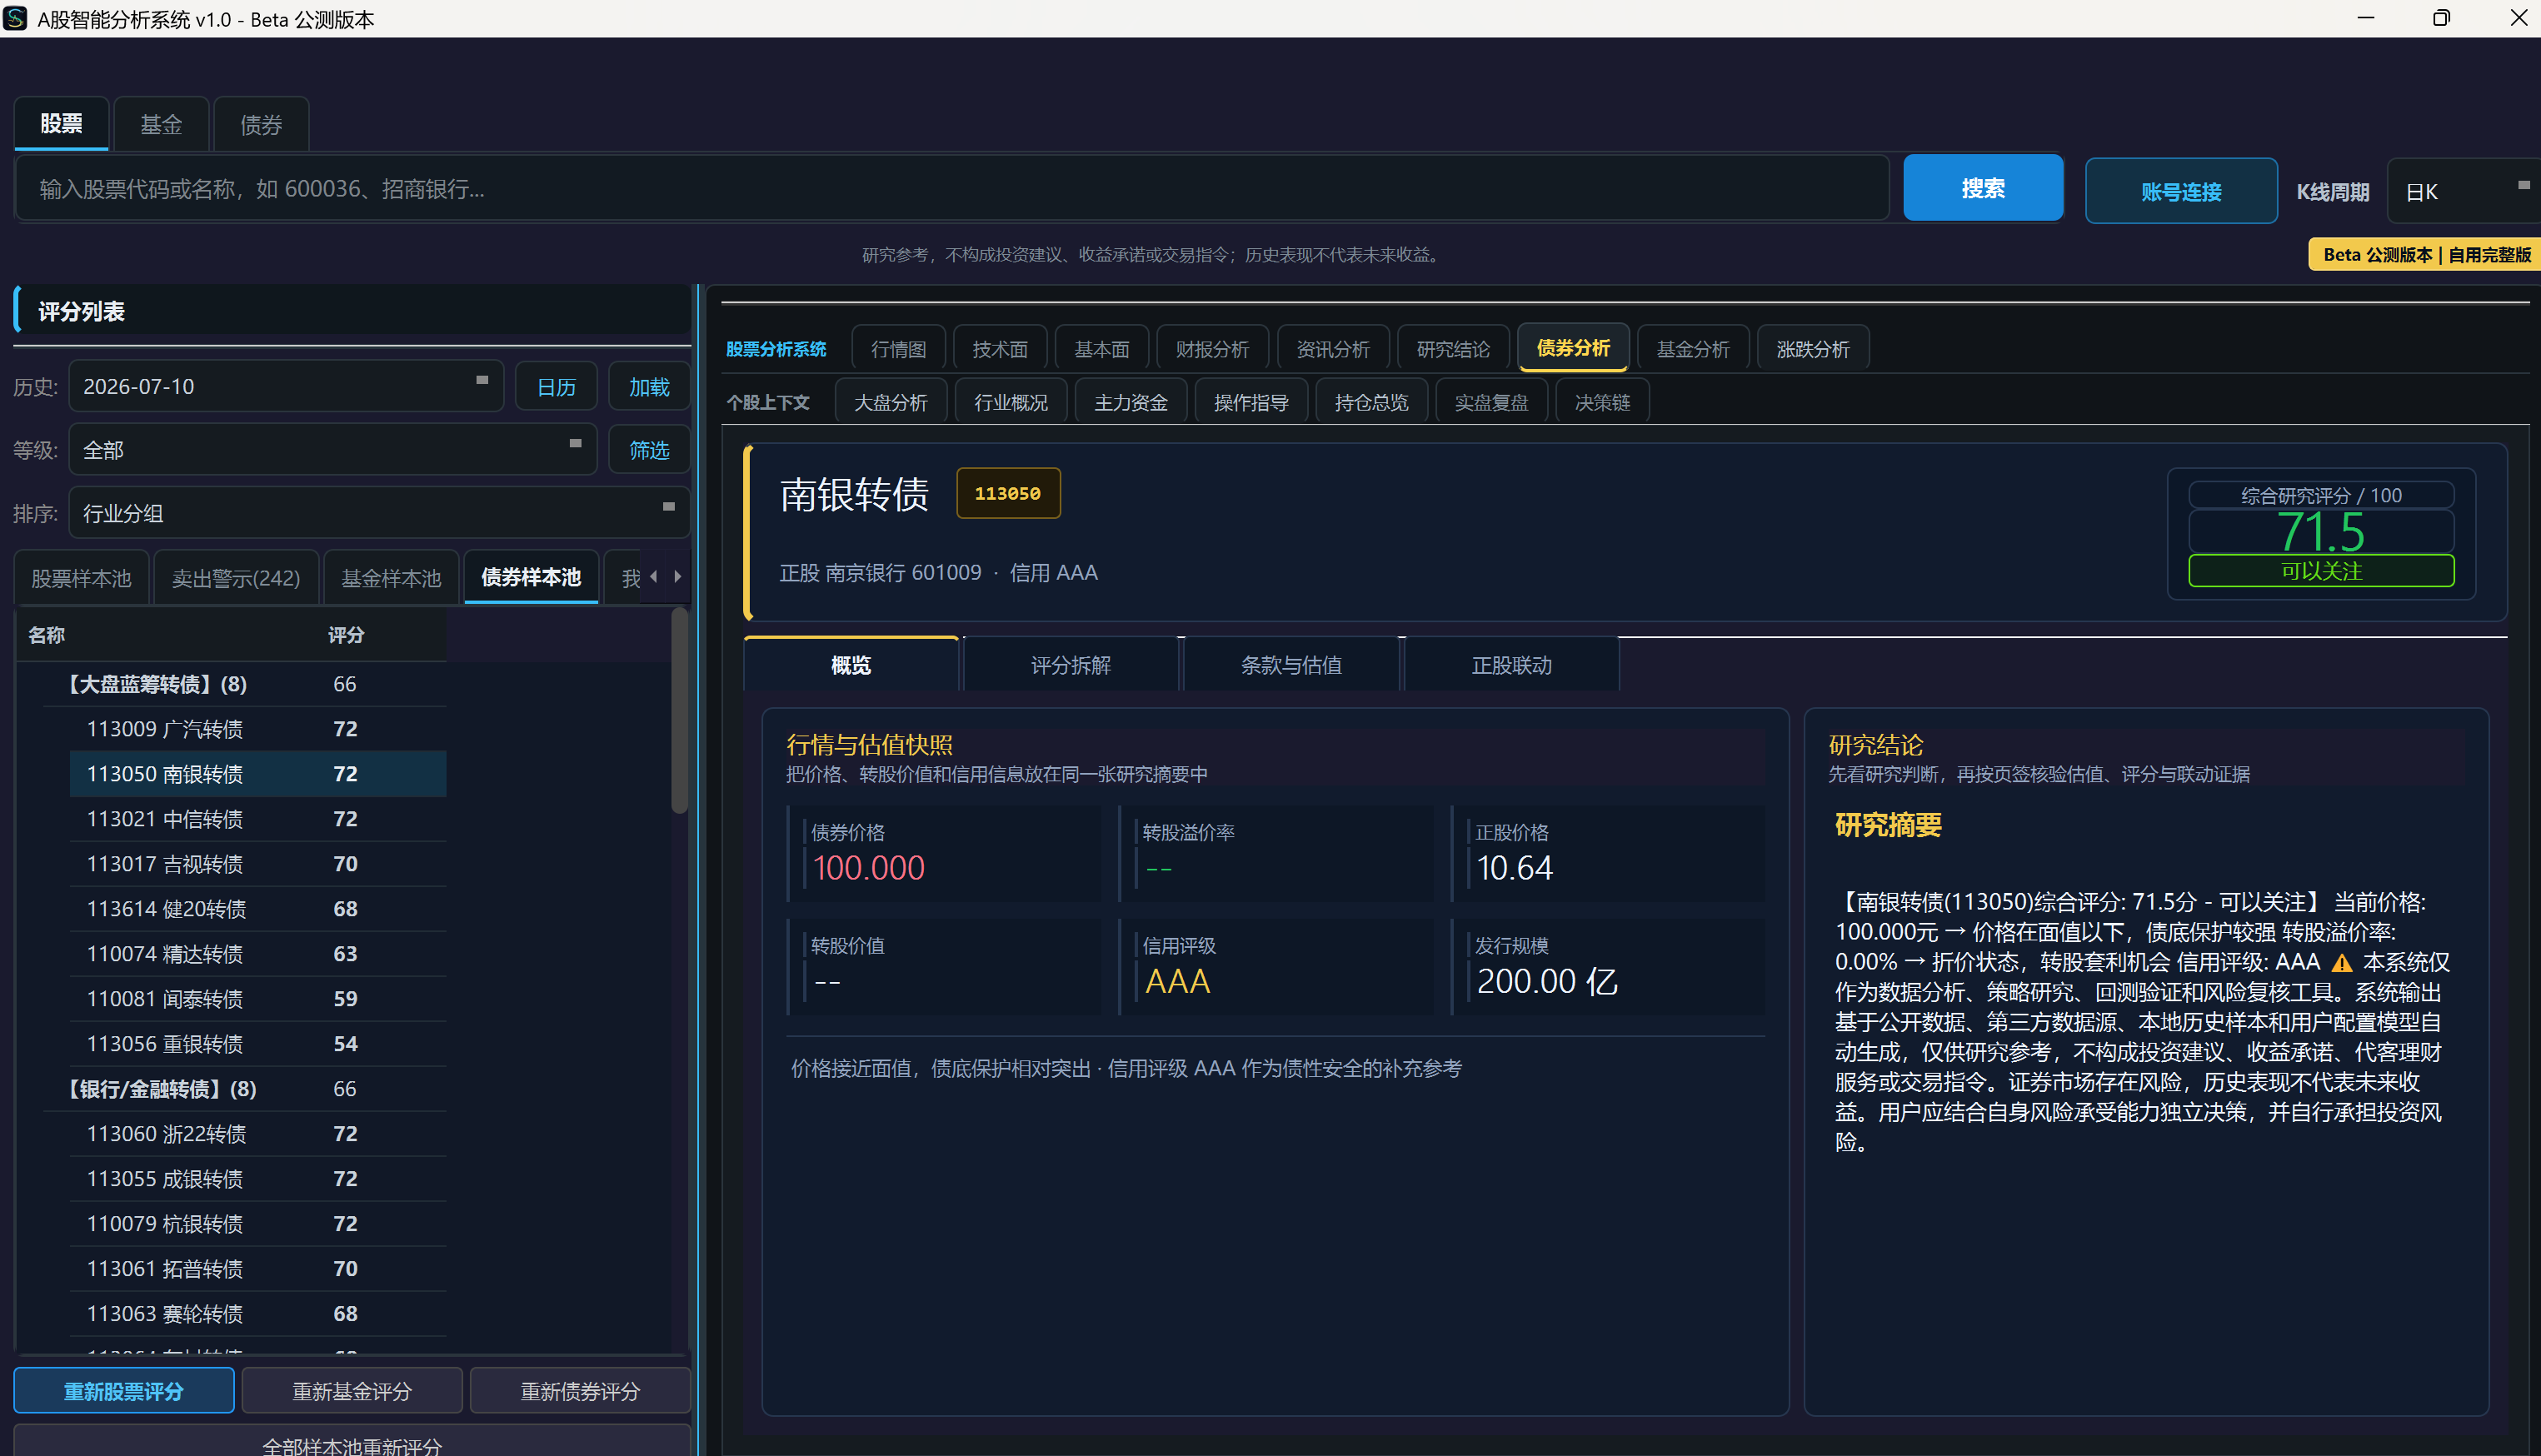The image size is (2541, 1456).
Task: Open the 持仓总览 sub-tab
Action: point(1371,402)
